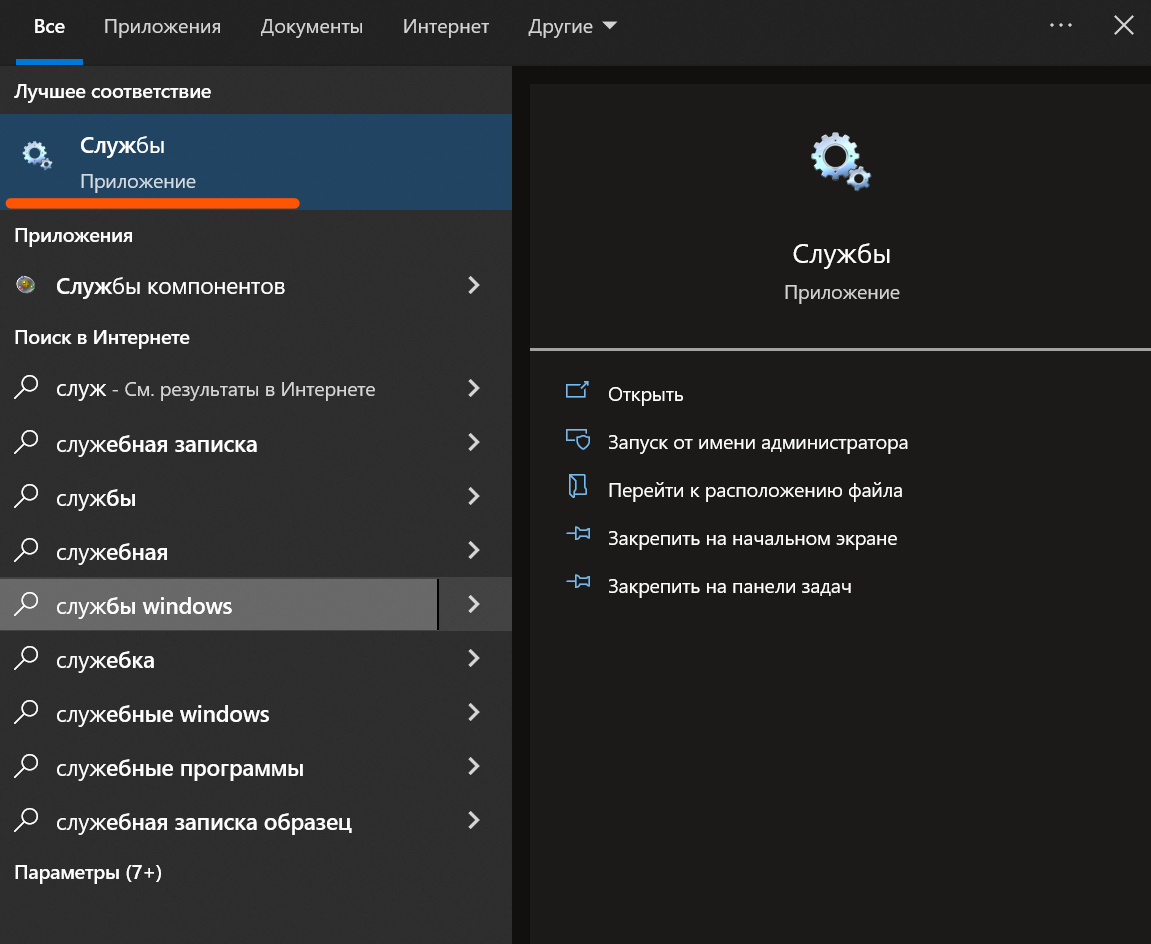1151x944 pixels.
Task: Switch to the Приложения tab
Action: coord(162,27)
